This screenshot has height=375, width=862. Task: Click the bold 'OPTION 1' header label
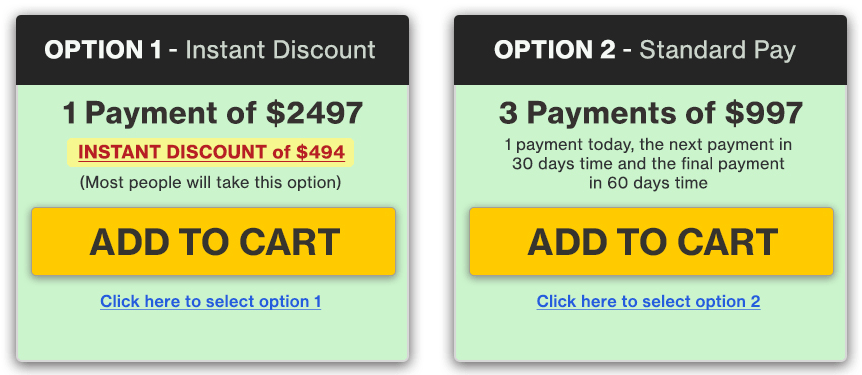103,50
